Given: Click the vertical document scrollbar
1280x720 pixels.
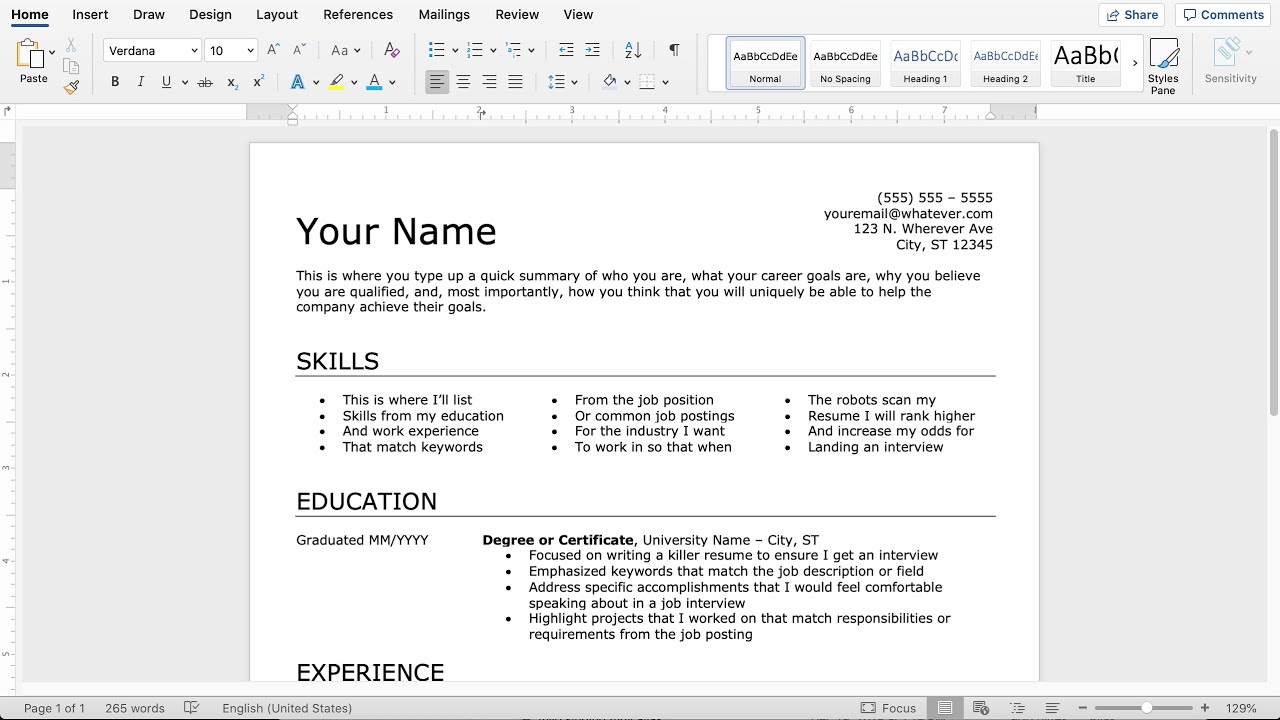Looking at the screenshot, I should pyautogui.click(x=1273, y=272).
